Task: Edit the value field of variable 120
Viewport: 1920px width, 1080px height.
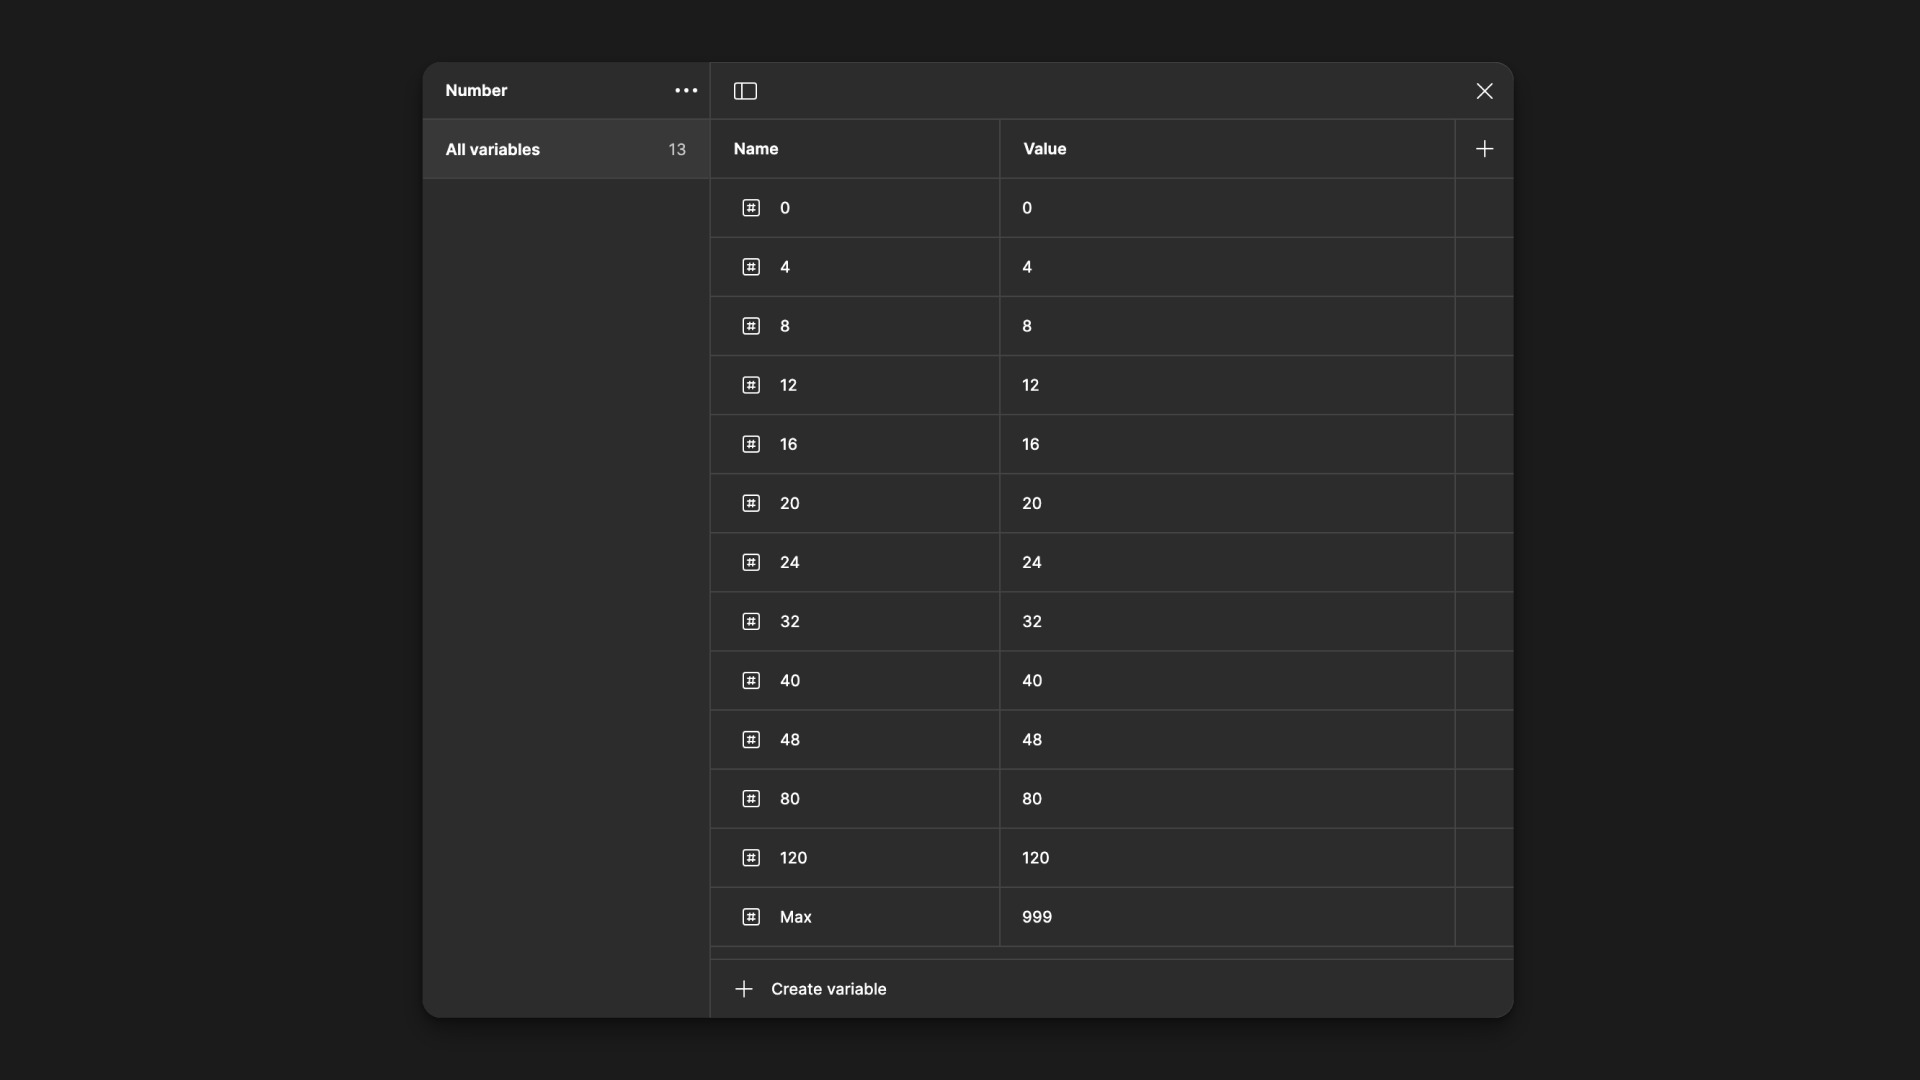Action: pyautogui.click(x=1227, y=857)
